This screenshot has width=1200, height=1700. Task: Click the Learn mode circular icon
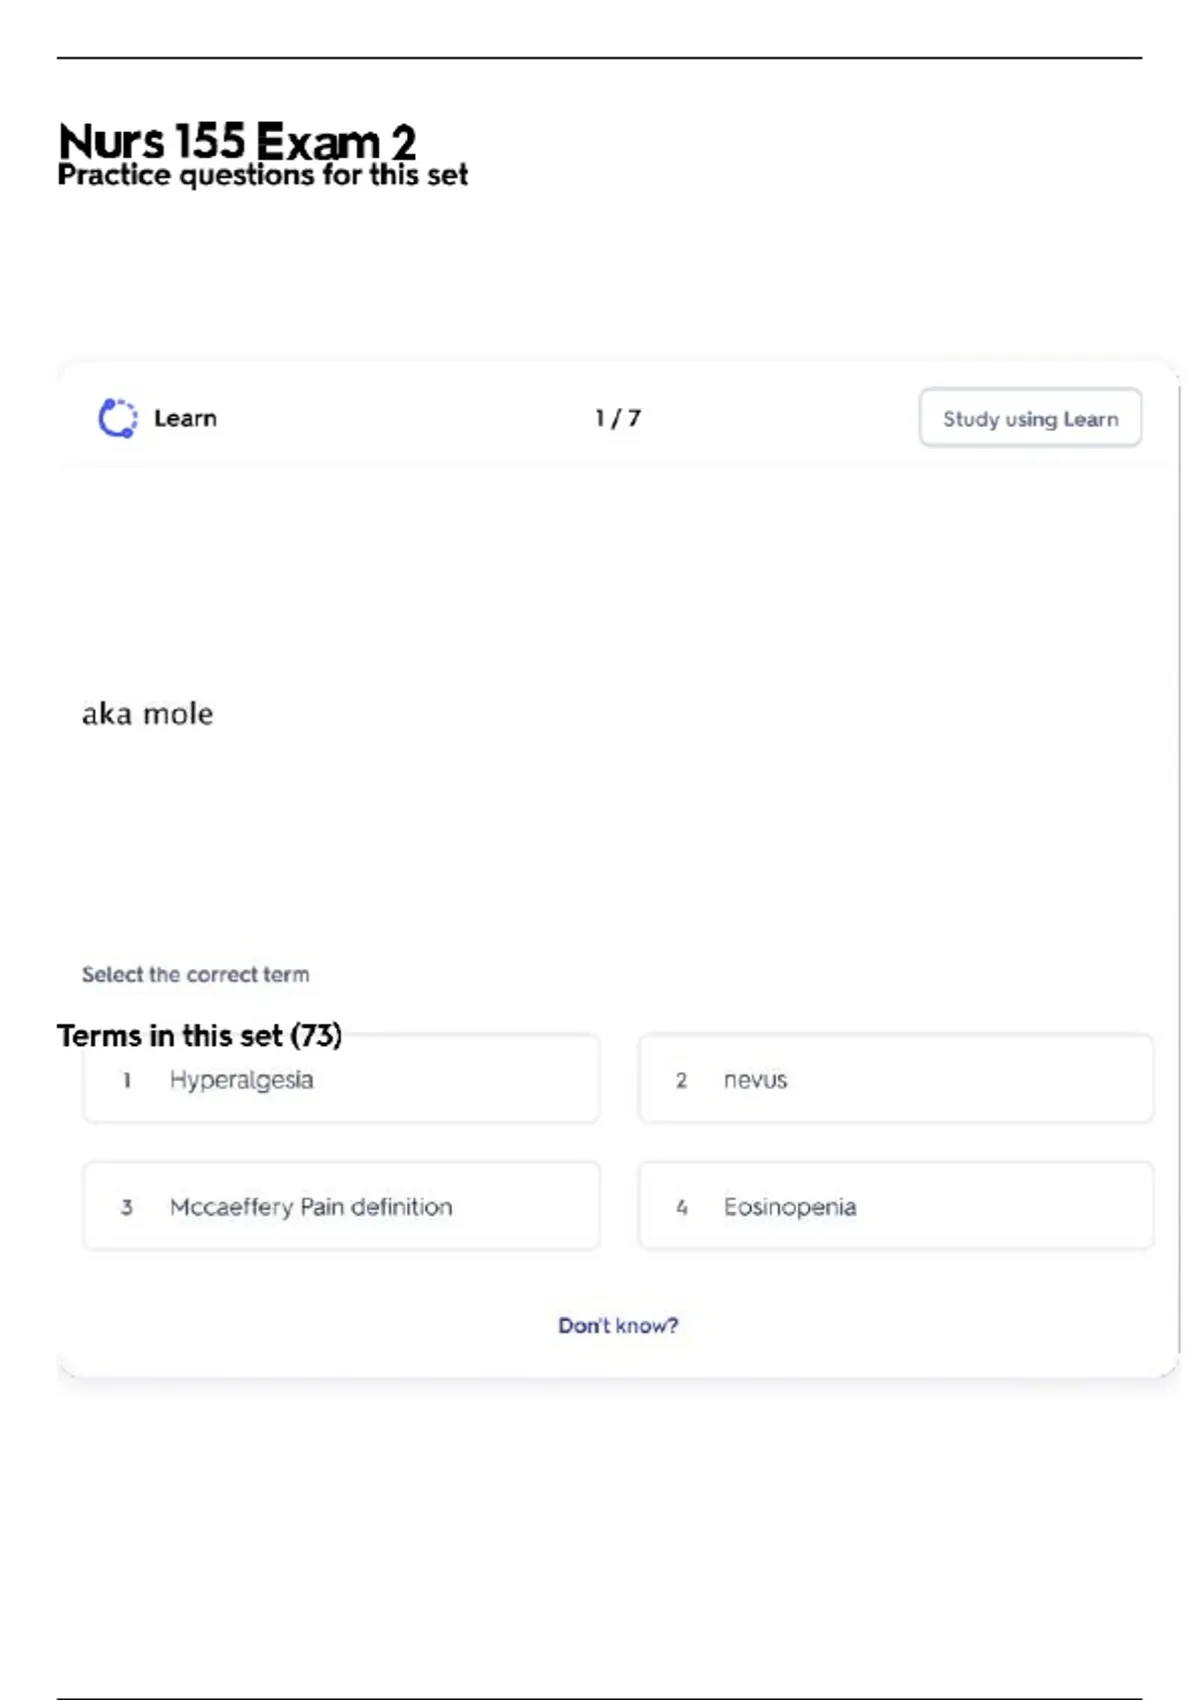pos(117,418)
